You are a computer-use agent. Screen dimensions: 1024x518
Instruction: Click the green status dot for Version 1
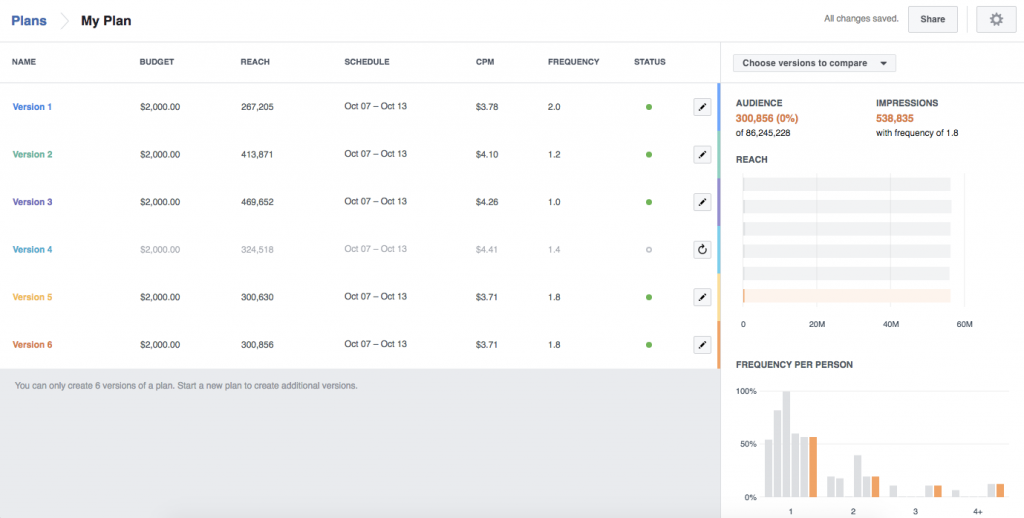(x=649, y=107)
